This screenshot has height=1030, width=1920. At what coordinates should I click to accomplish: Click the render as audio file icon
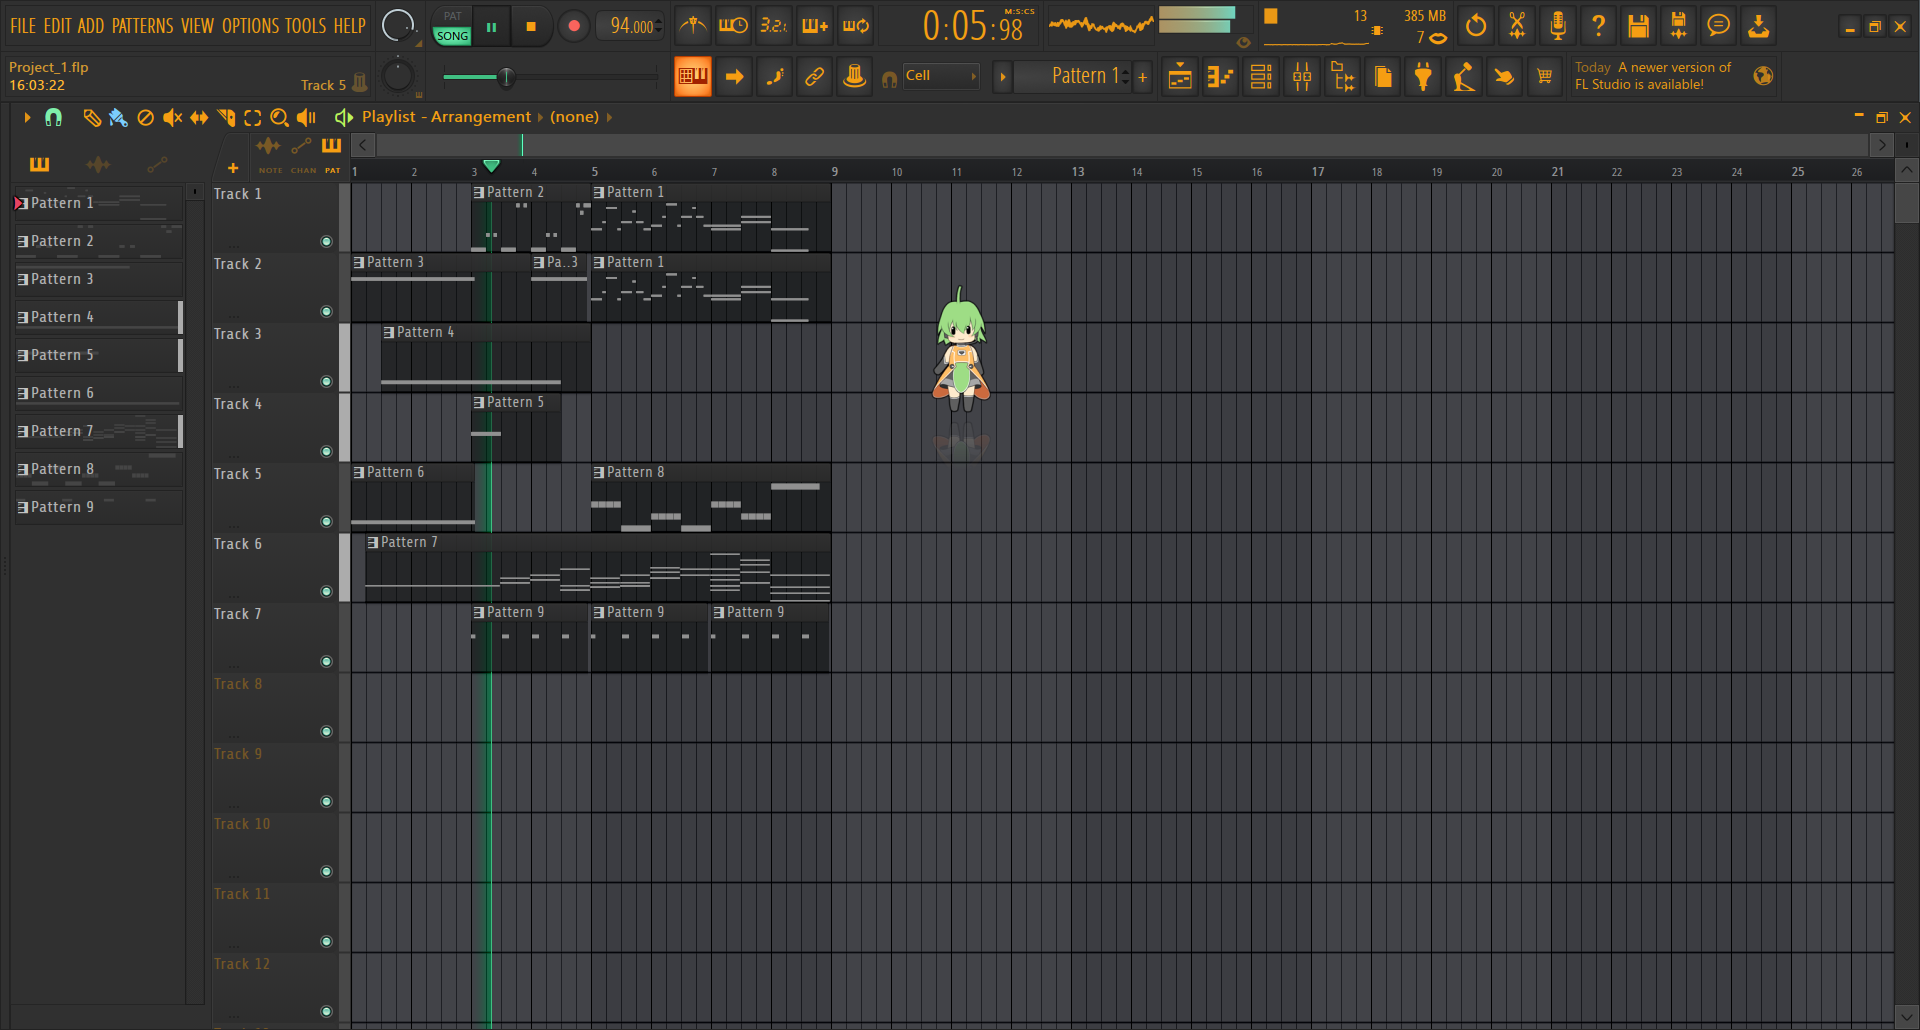pyautogui.click(x=1678, y=26)
